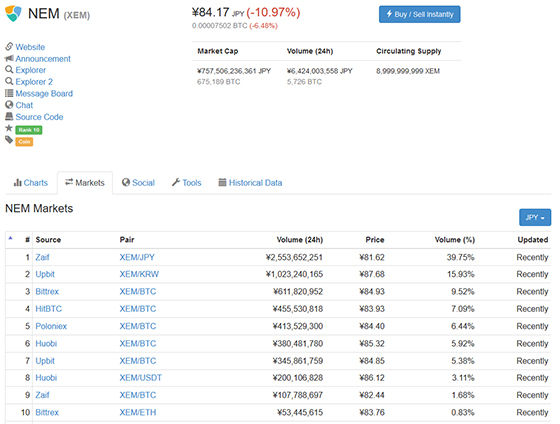Open the XEM/JPY pair link
Image resolution: width=560 pixels, height=424 pixels.
137,257
